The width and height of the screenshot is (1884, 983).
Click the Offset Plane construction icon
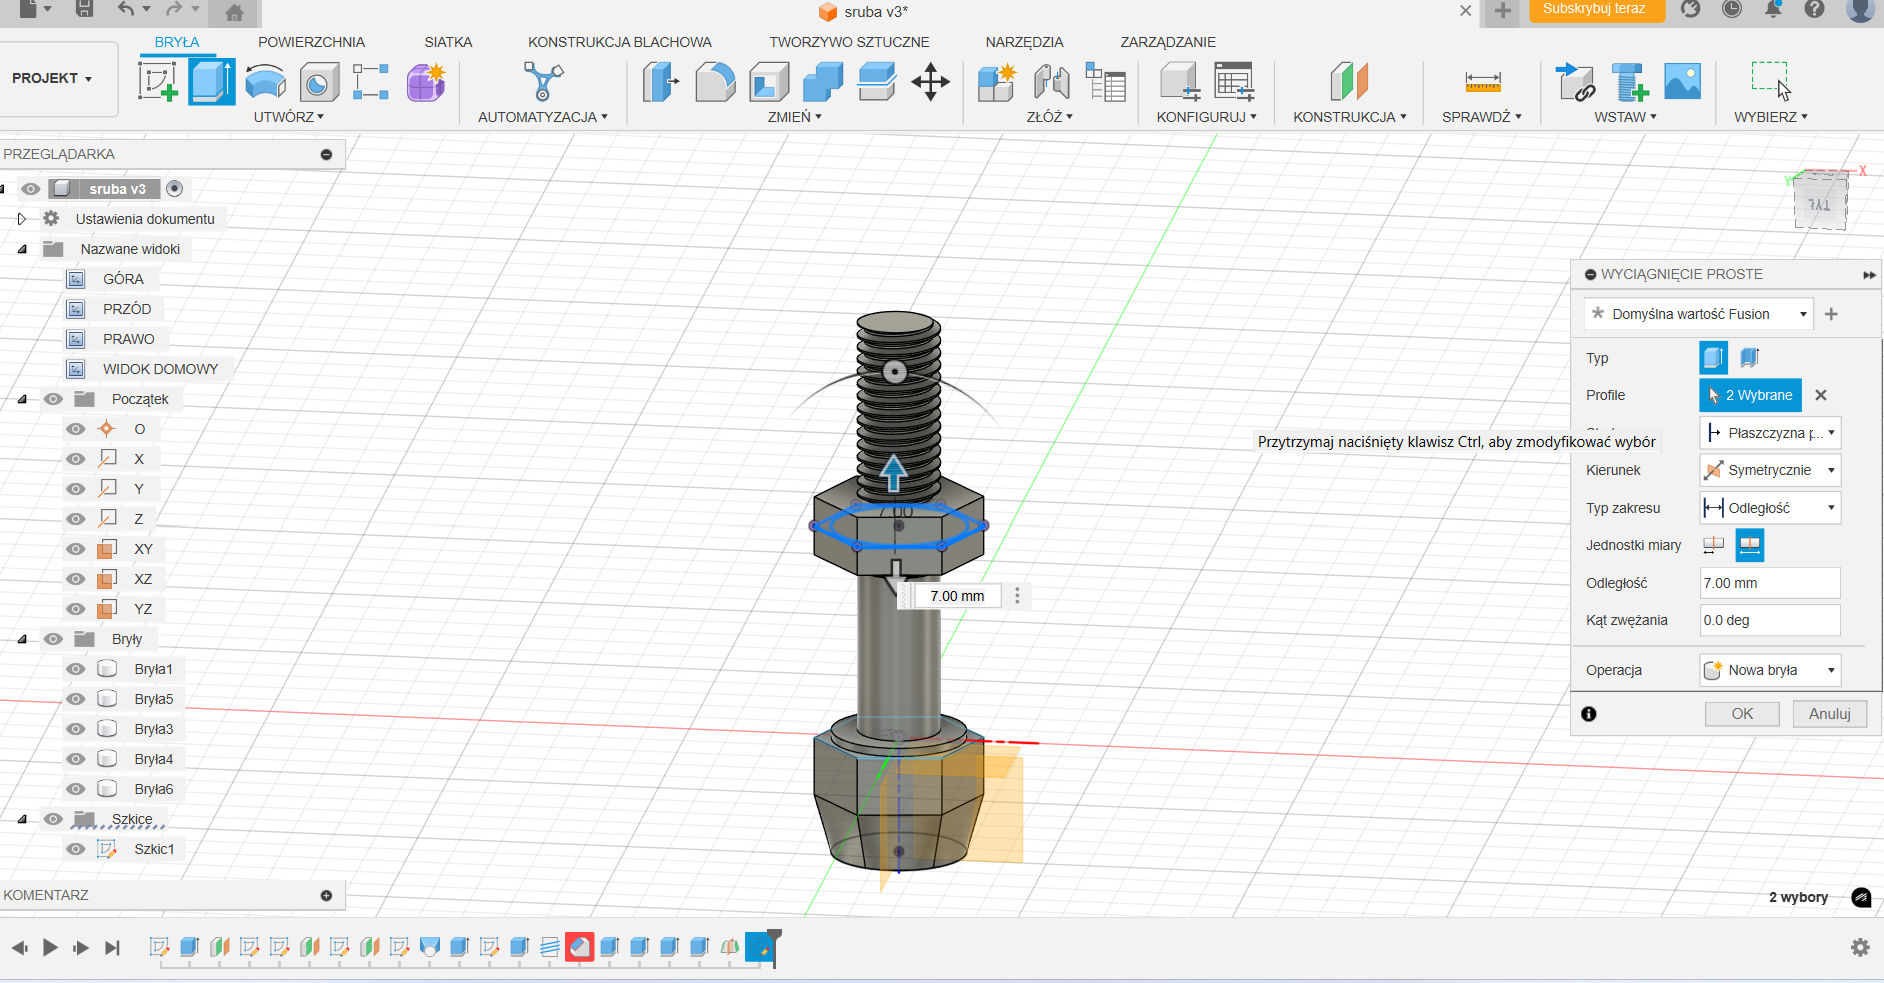click(x=1349, y=82)
